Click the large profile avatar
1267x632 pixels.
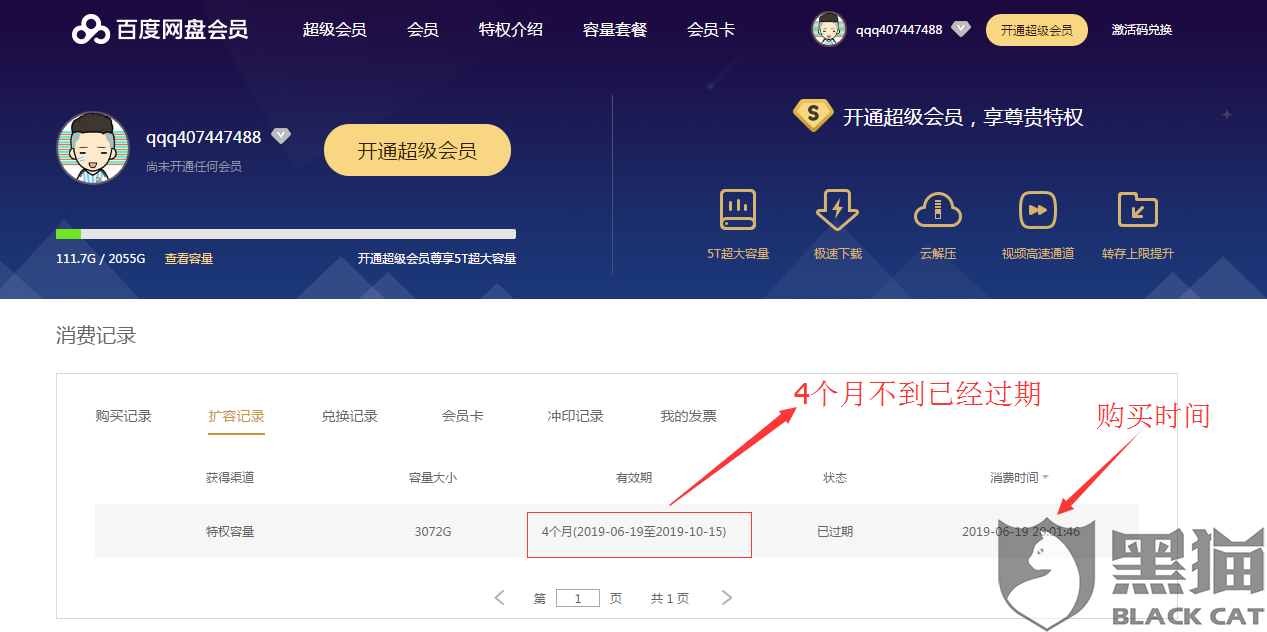pyautogui.click(x=93, y=148)
